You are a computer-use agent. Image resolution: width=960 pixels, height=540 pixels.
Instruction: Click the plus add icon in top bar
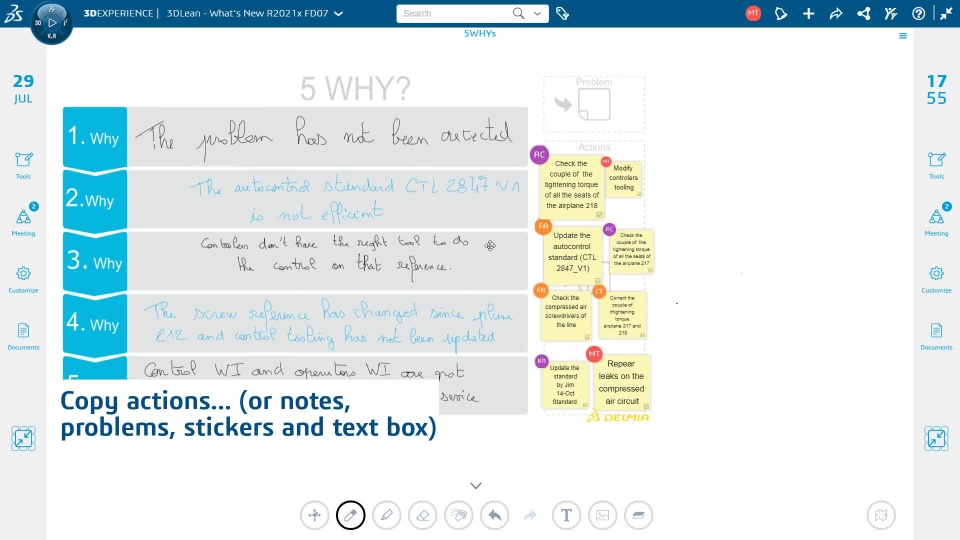(x=809, y=13)
